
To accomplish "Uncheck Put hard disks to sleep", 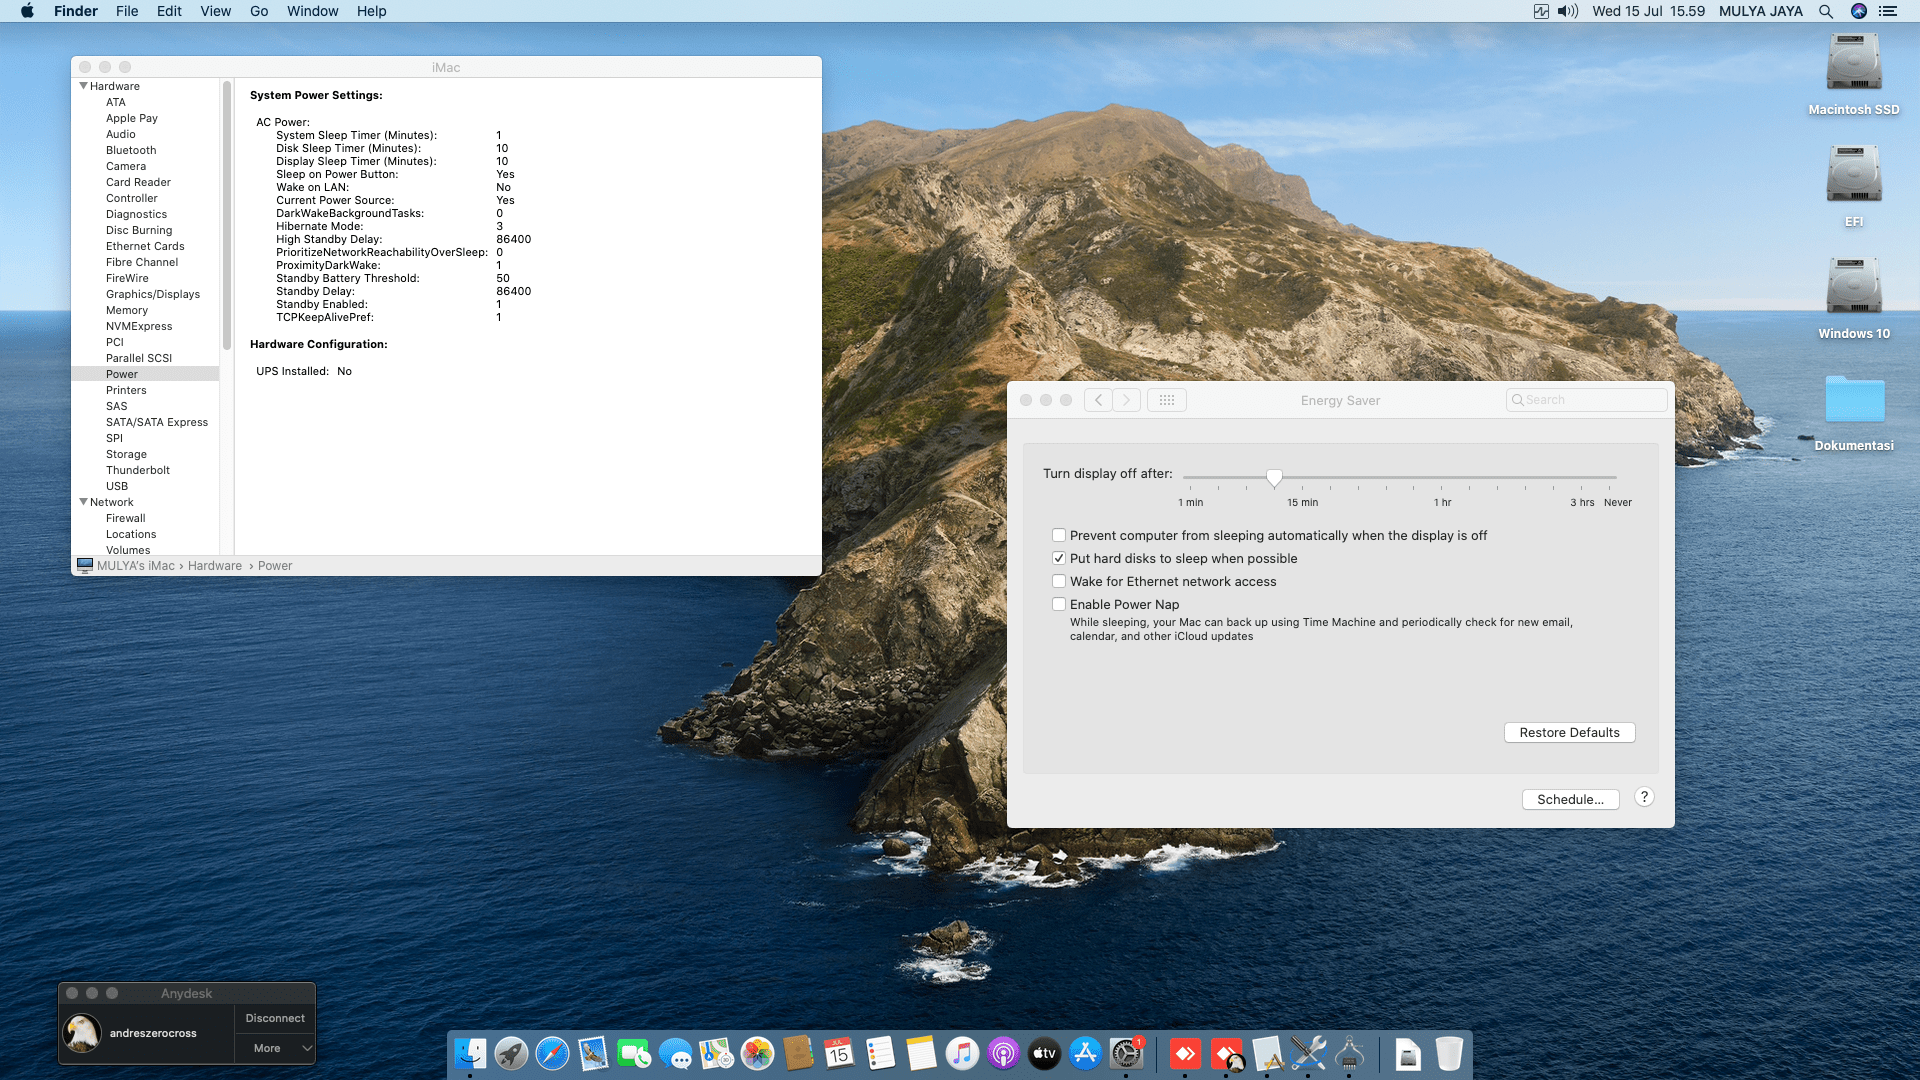I will pos(1059,558).
